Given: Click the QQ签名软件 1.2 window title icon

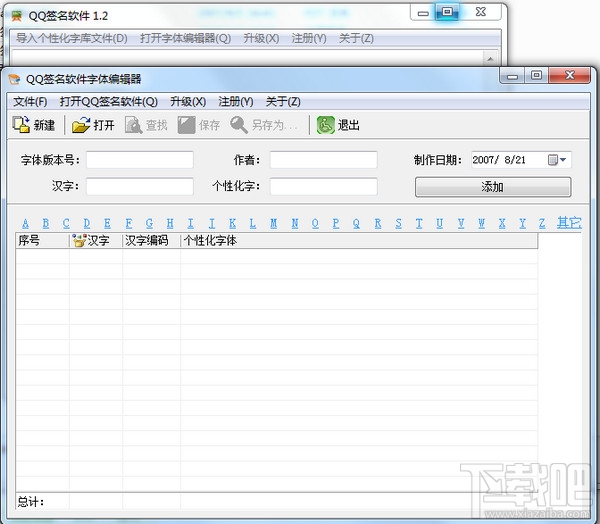Looking at the screenshot, I should point(16,16).
